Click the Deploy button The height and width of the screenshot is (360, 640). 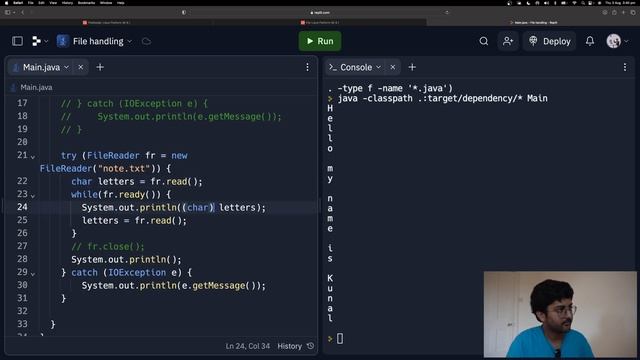[x=550, y=41]
